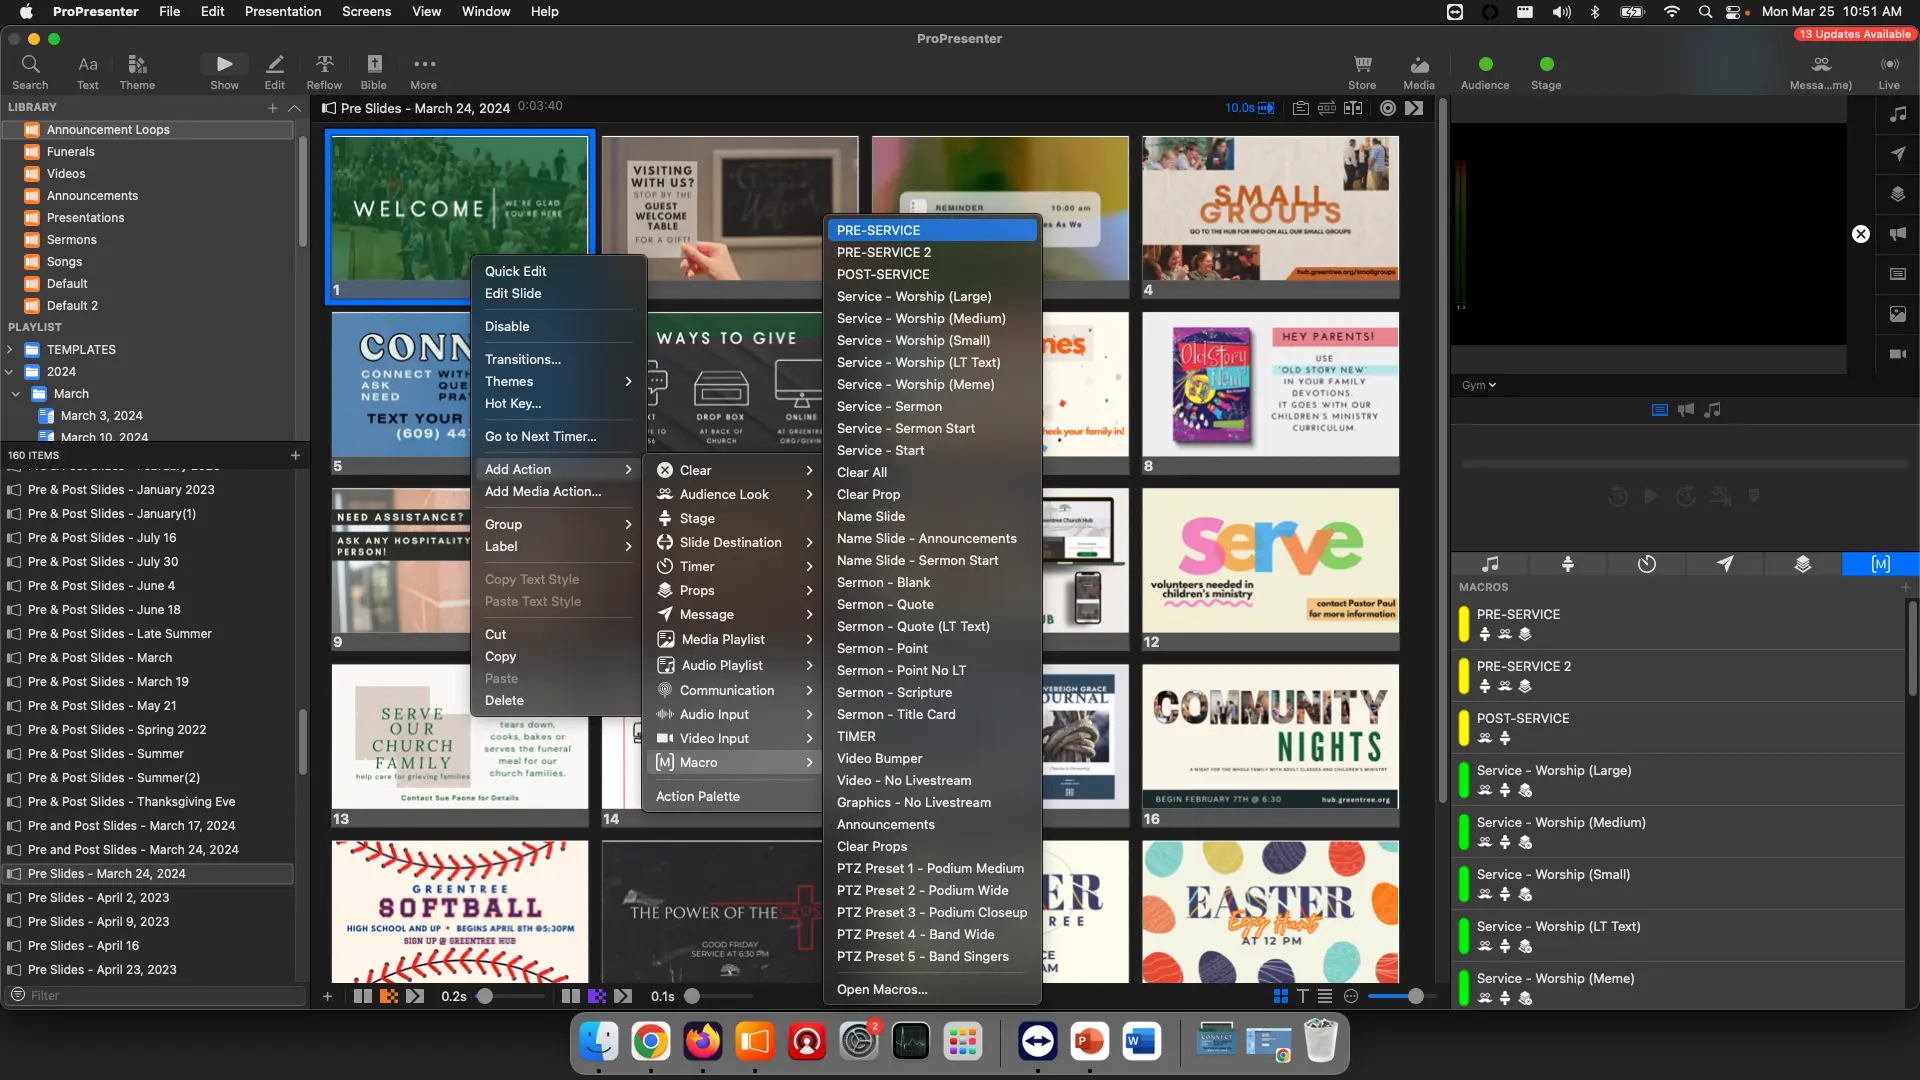Switch to the Macros panel tab icon

pos(1880,564)
